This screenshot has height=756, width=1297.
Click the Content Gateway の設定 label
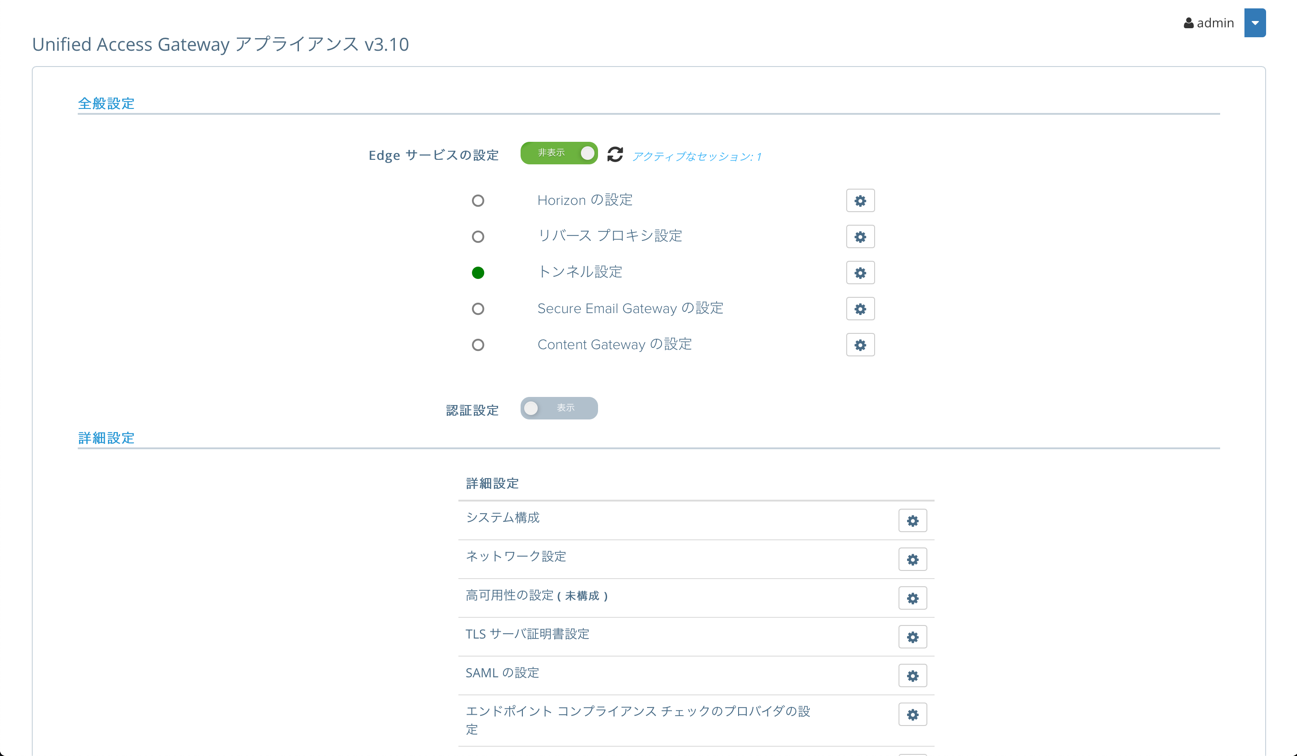click(x=614, y=344)
